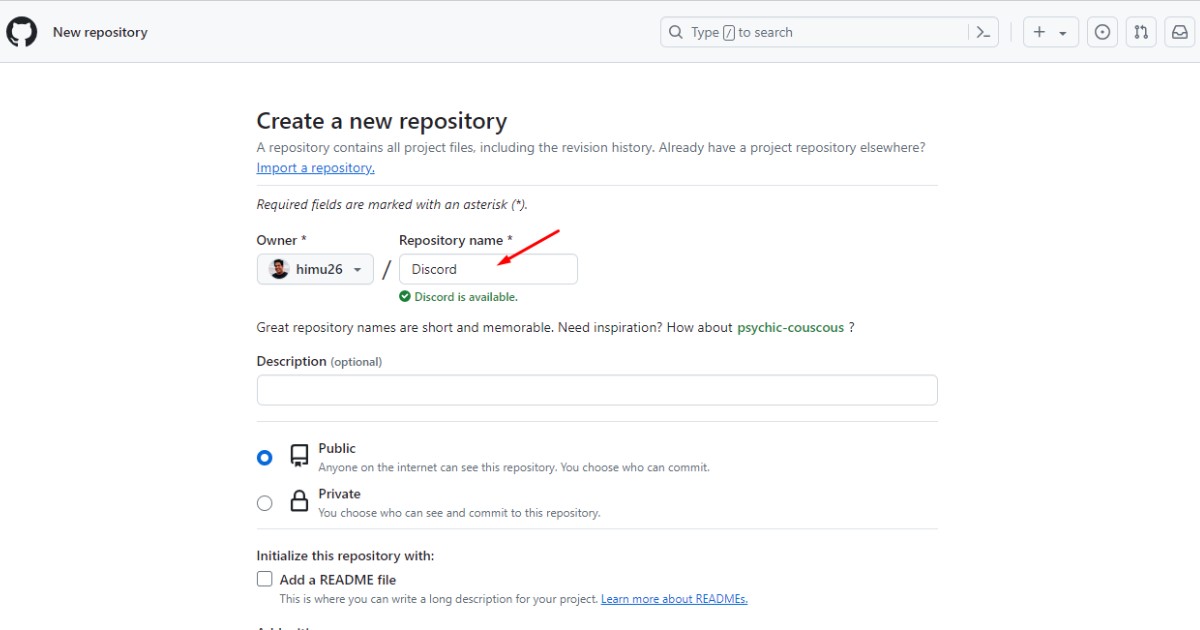Viewport: 1200px width, 630px height.
Task: Enable the Add a README file checkbox
Action: 264,579
